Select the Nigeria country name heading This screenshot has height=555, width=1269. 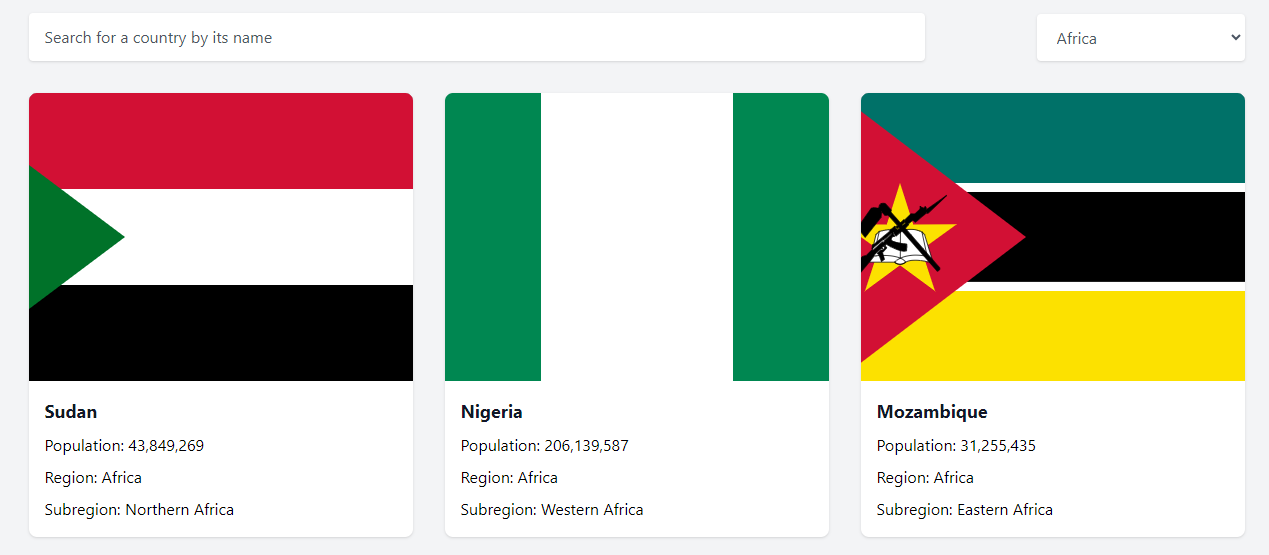tap(492, 412)
